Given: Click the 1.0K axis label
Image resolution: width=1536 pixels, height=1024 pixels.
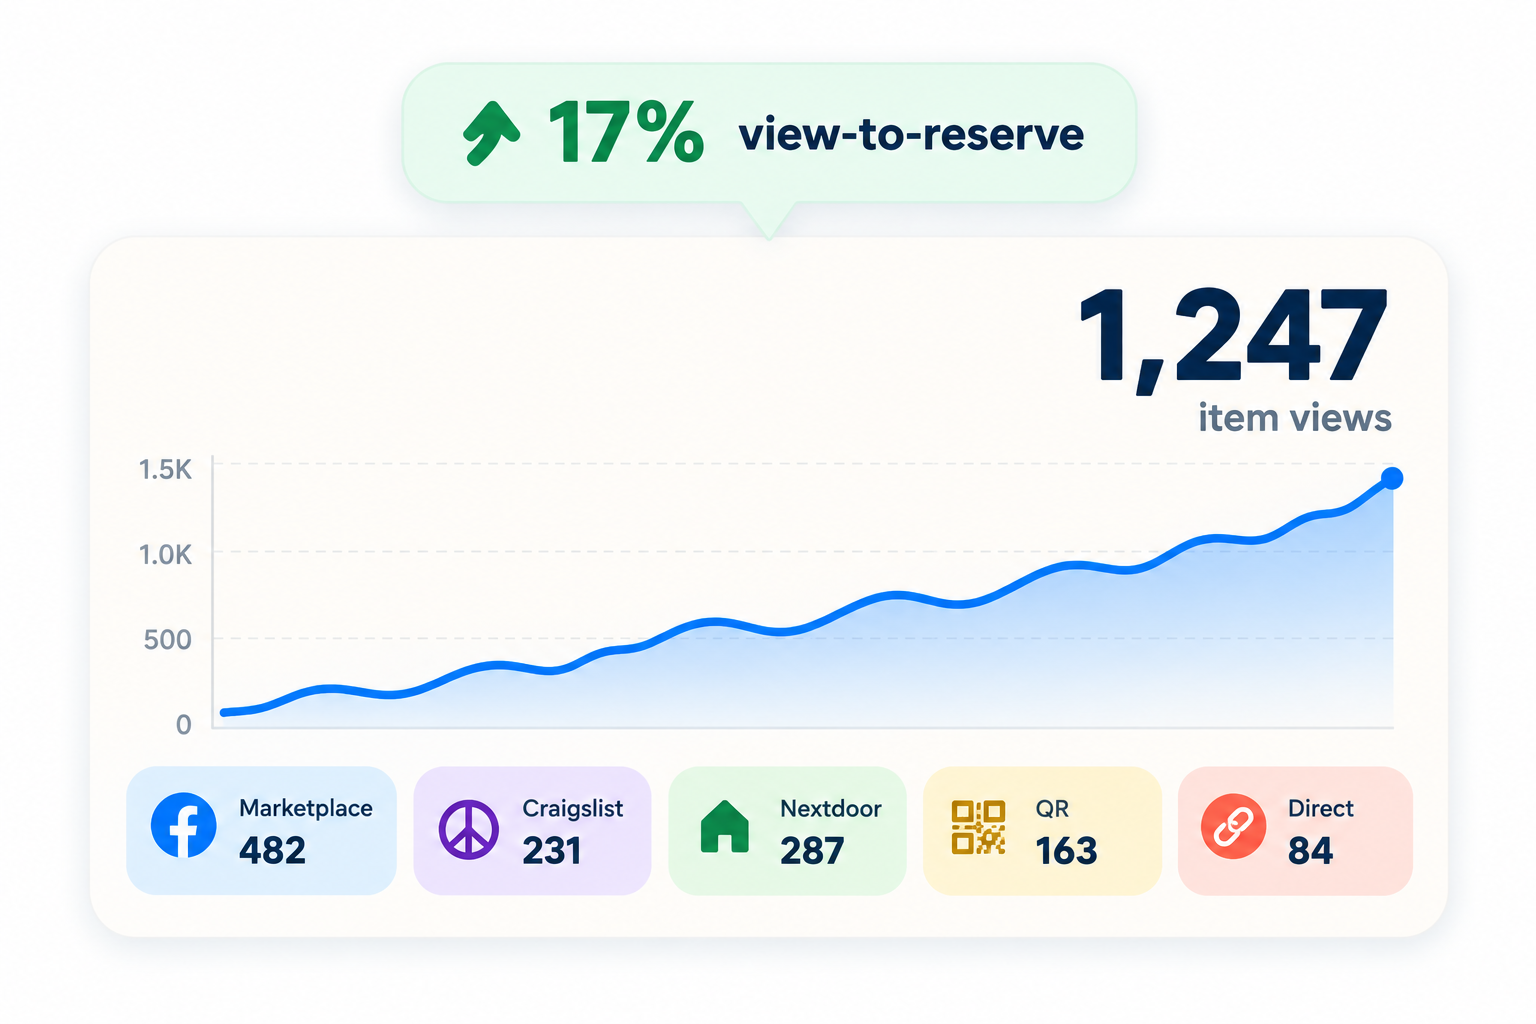Looking at the screenshot, I should point(165,554).
